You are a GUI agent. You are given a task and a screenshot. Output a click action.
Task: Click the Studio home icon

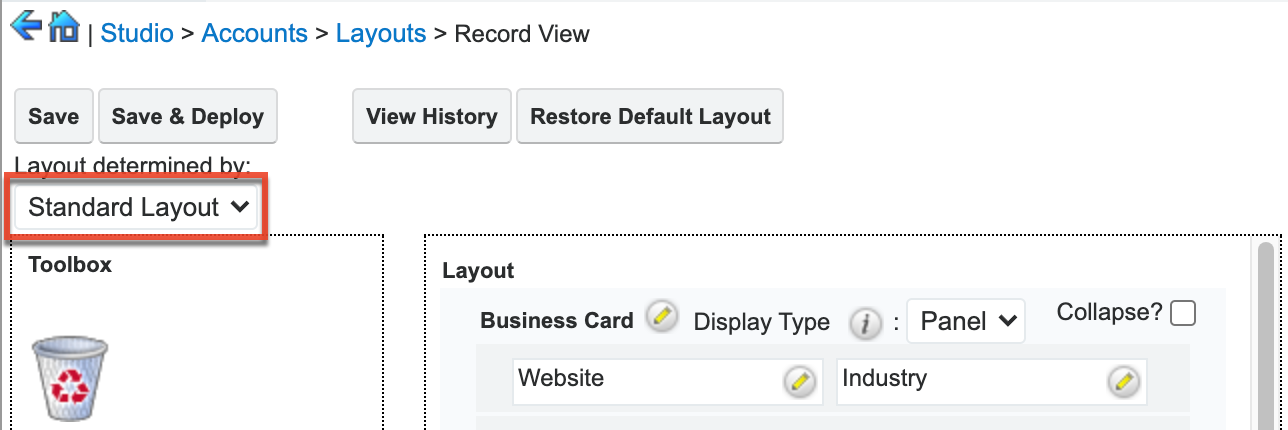point(63,26)
